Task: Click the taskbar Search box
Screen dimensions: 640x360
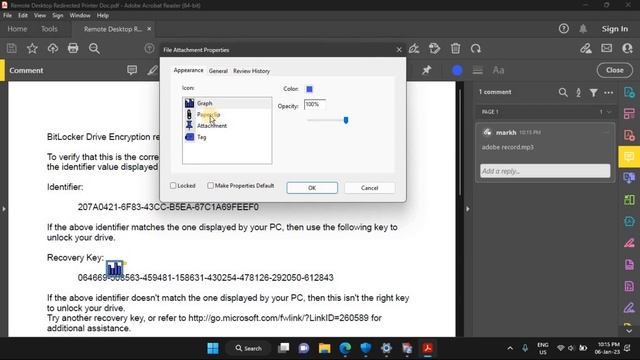Action: coord(248,348)
